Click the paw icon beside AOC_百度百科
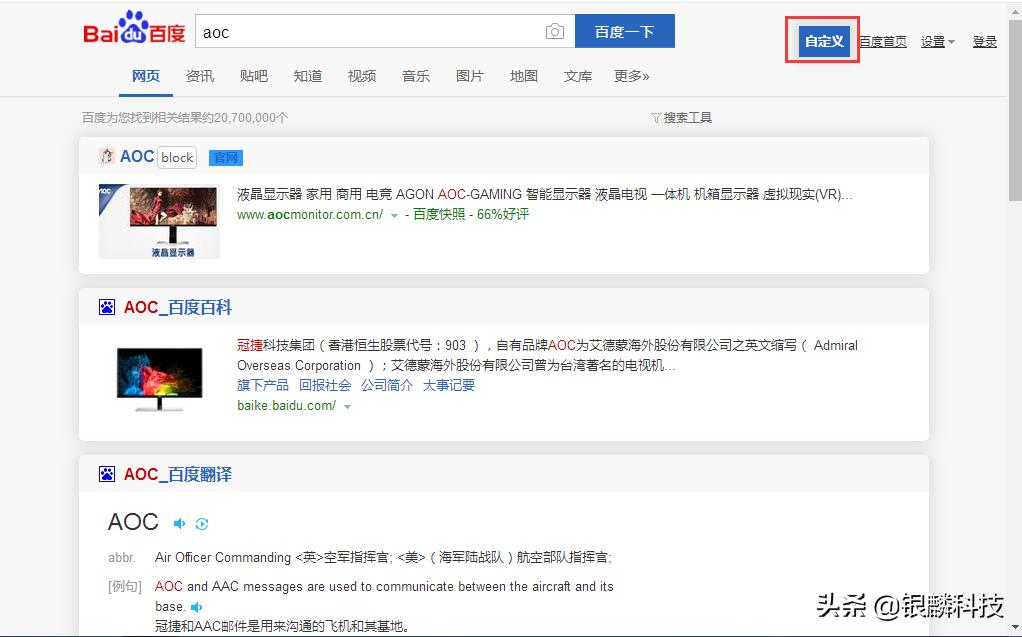 (107, 307)
